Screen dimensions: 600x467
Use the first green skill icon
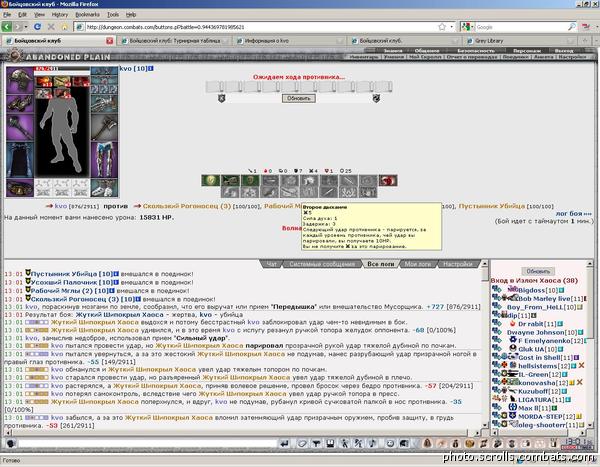coord(211,180)
